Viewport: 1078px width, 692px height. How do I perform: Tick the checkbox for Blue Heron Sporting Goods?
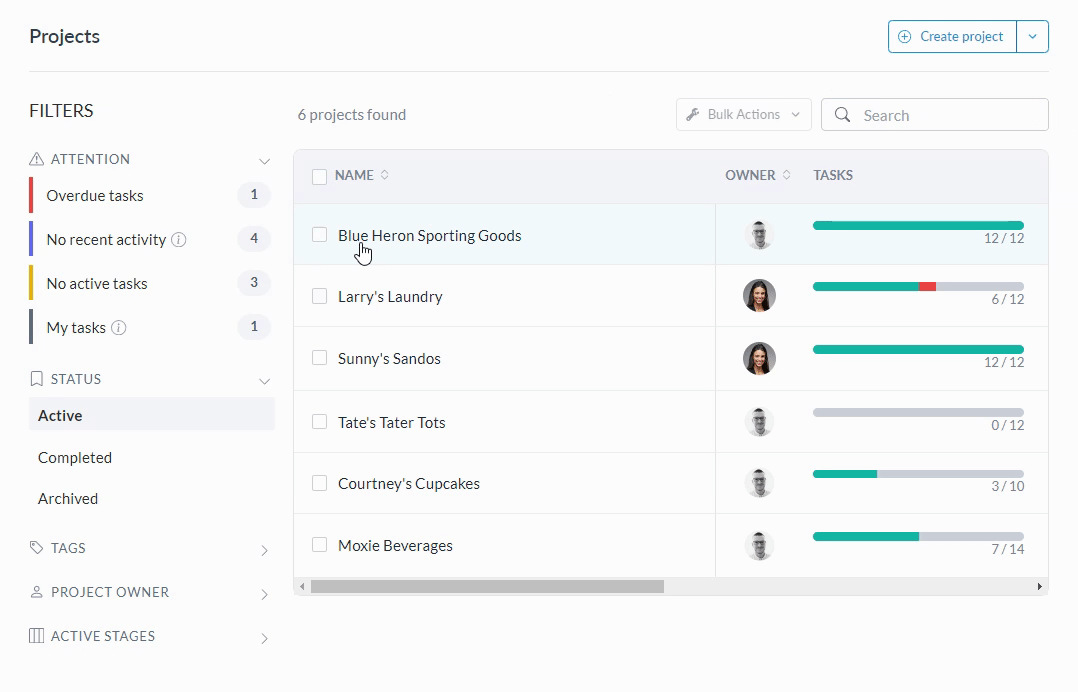point(320,235)
